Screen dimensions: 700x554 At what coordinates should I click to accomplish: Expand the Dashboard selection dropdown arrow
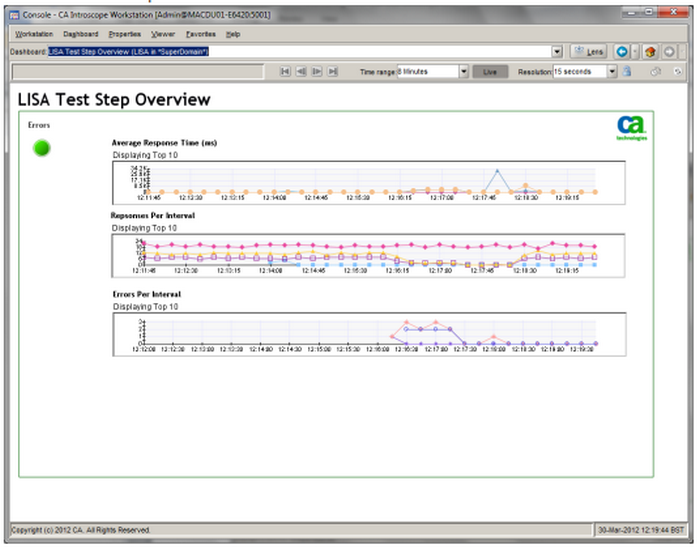click(x=557, y=52)
